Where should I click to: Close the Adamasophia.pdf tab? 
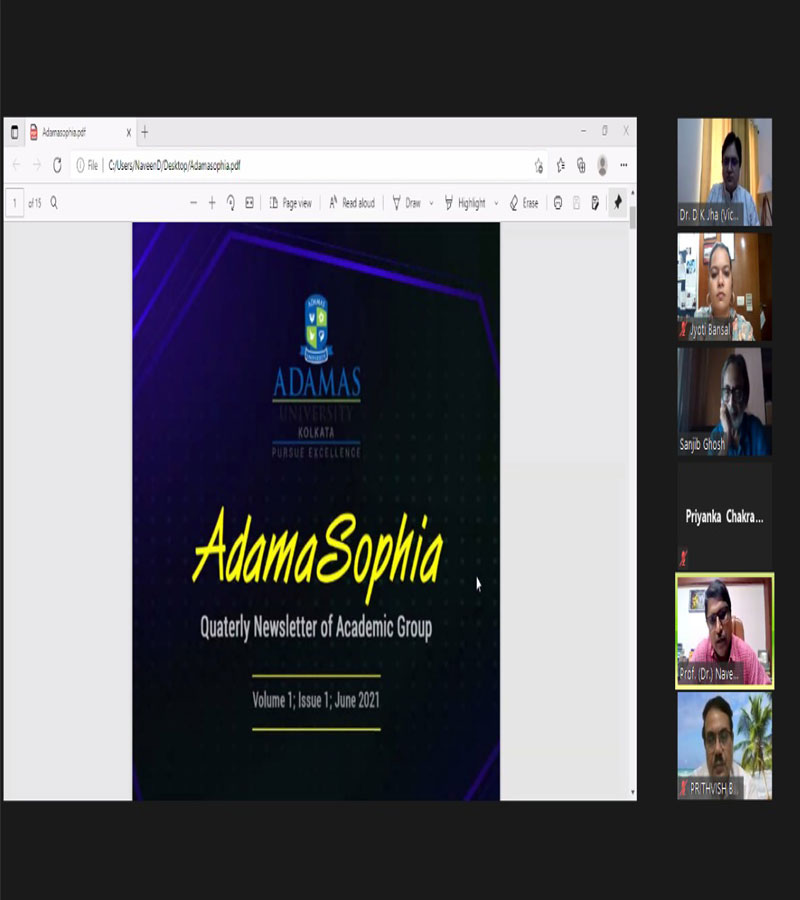pos(129,133)
